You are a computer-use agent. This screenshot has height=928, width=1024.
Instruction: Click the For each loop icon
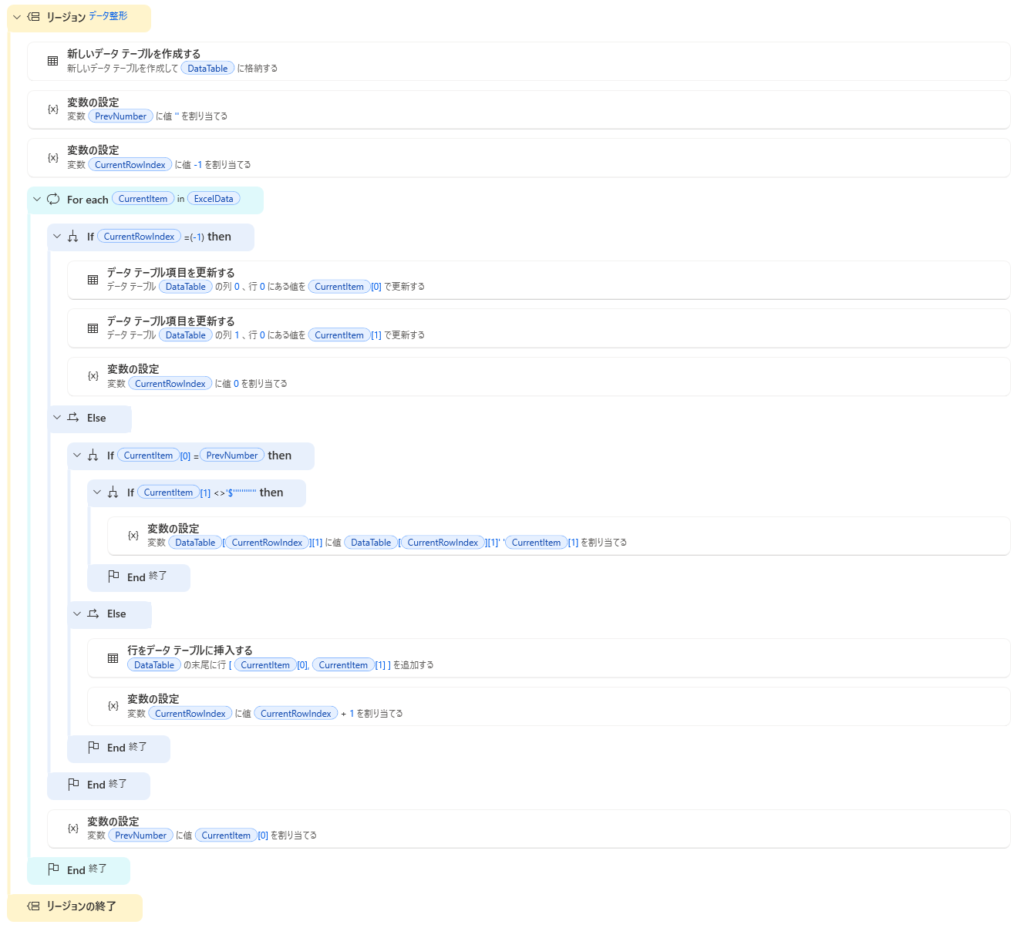click(53, 199)
